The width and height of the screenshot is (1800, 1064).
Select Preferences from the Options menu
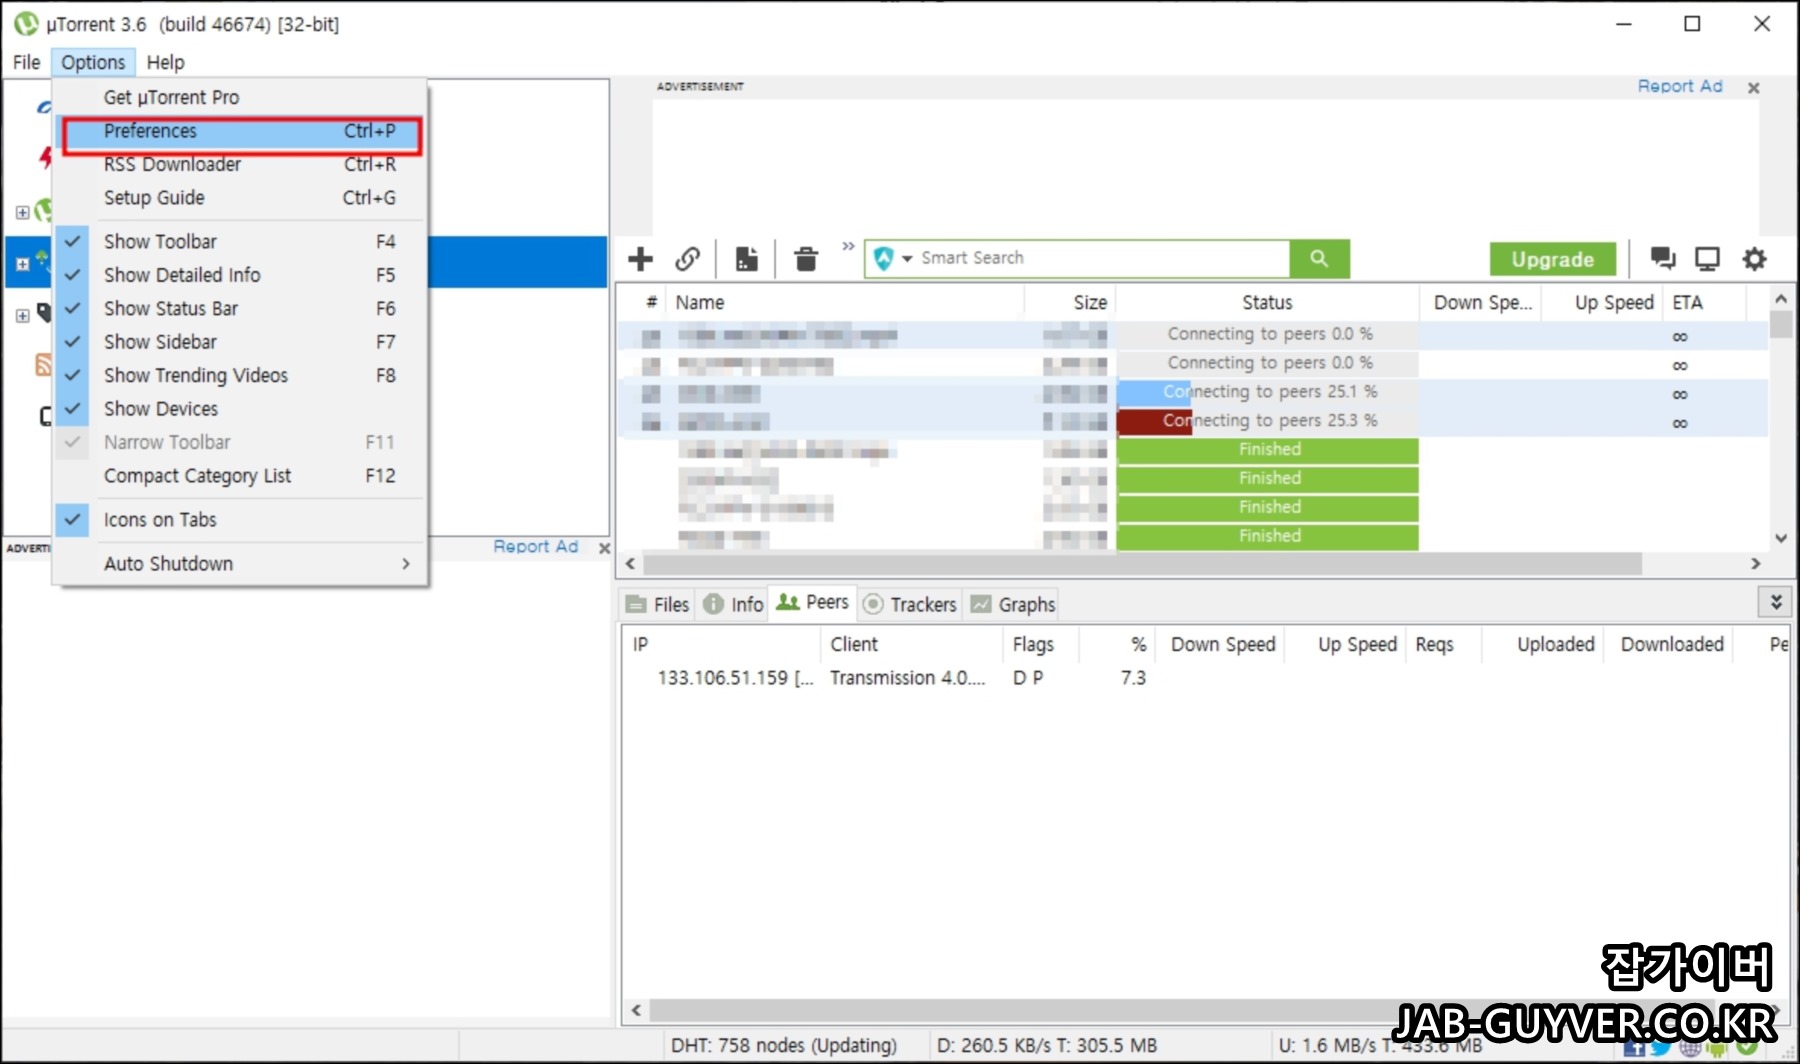242,131
